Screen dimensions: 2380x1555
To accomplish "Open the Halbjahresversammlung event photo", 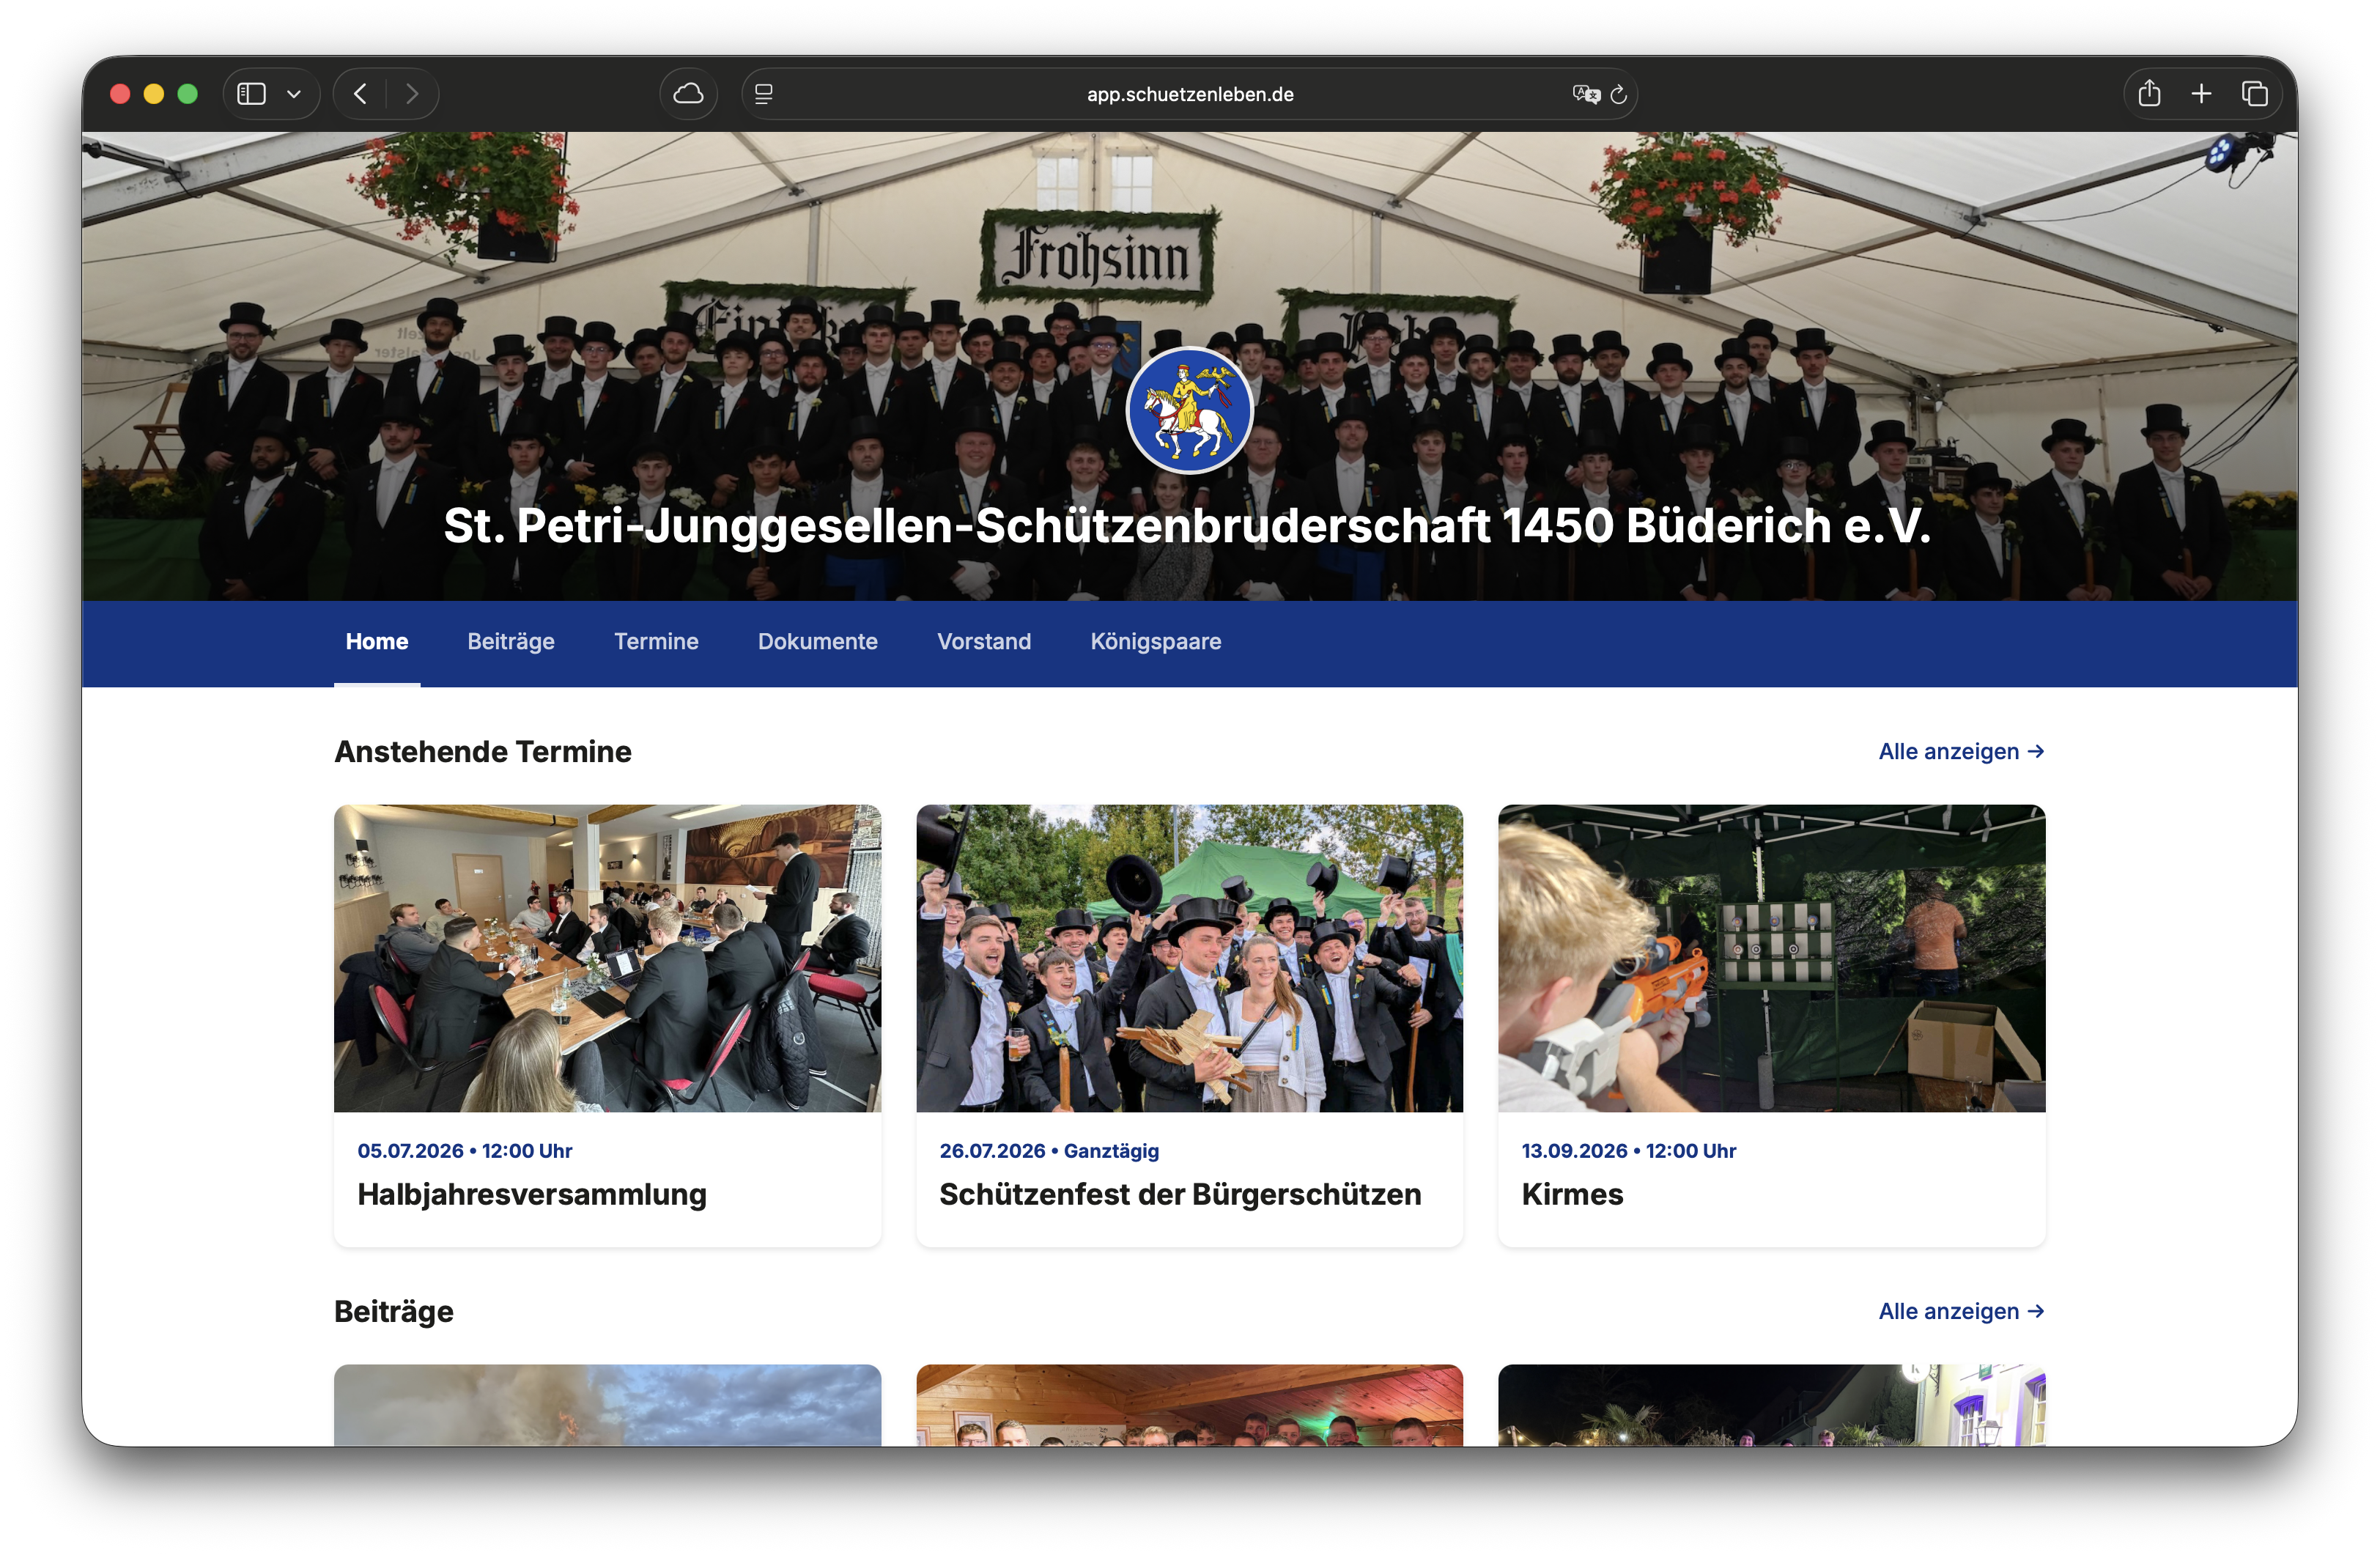I will pos(607,958).
